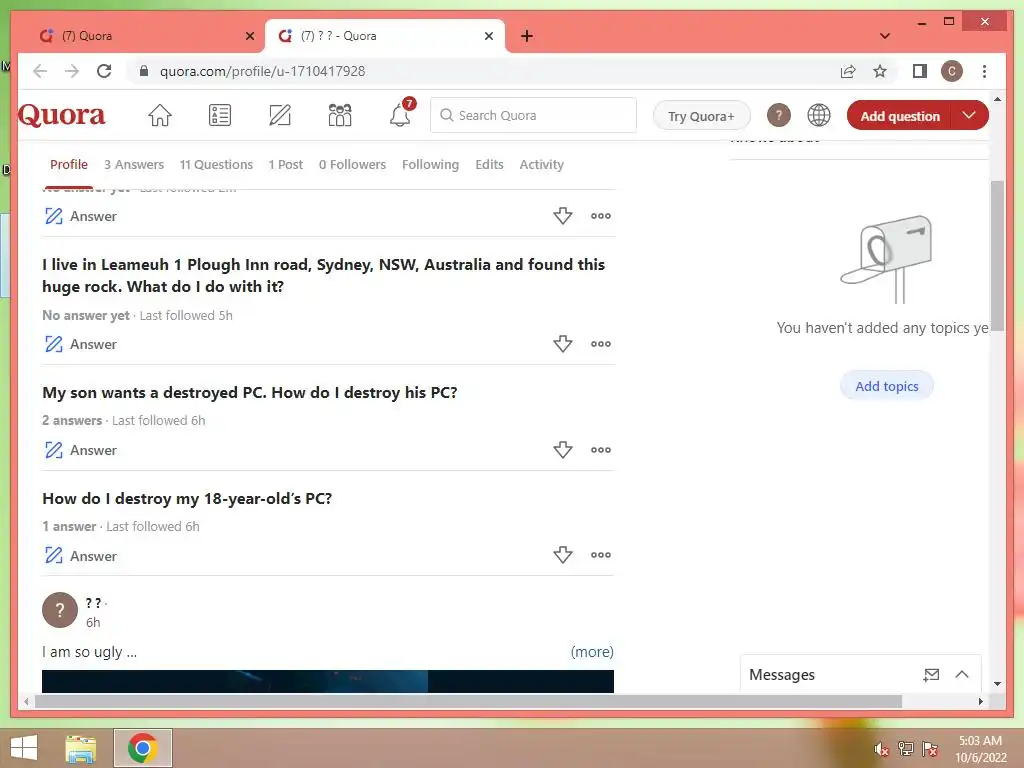Open the Answer pencil icon in Quora header
The height and width of the screenshot is (768, 1024).
tap(280, 116)
